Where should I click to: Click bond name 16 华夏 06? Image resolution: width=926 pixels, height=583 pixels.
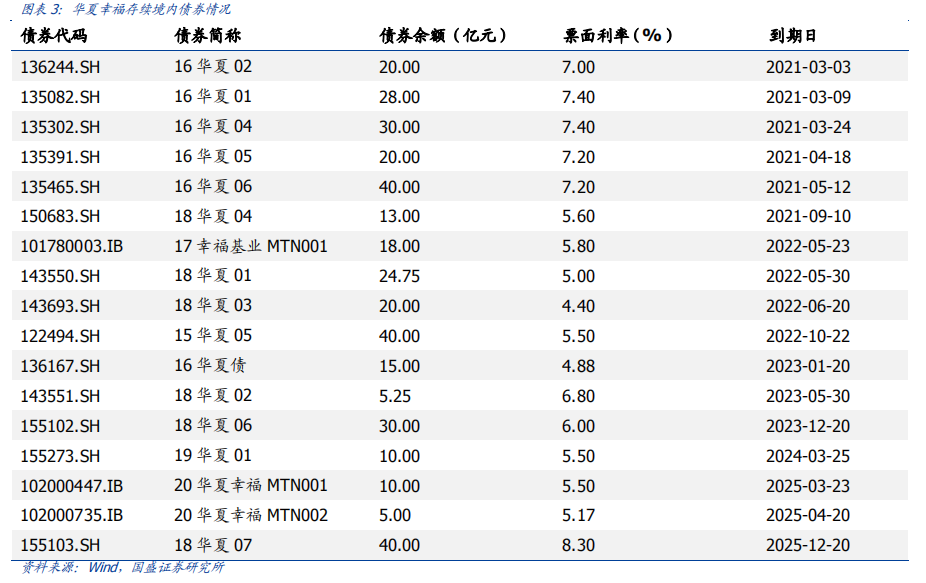tap(213, 187)
